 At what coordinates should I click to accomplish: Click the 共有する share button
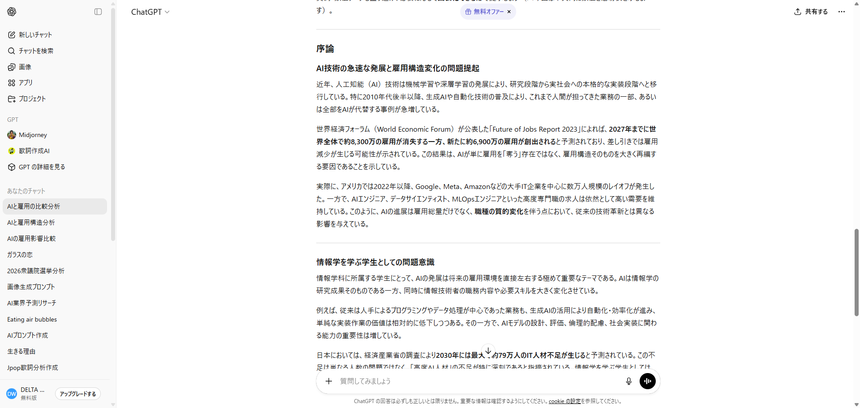click(811, 12)
